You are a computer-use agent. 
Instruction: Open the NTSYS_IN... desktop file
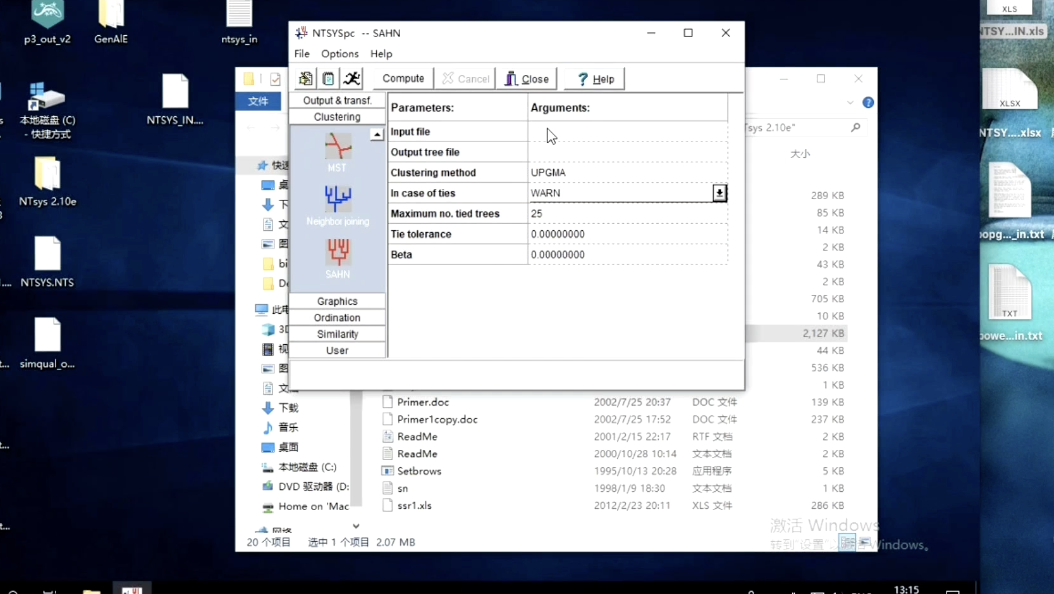coord(175,99)
